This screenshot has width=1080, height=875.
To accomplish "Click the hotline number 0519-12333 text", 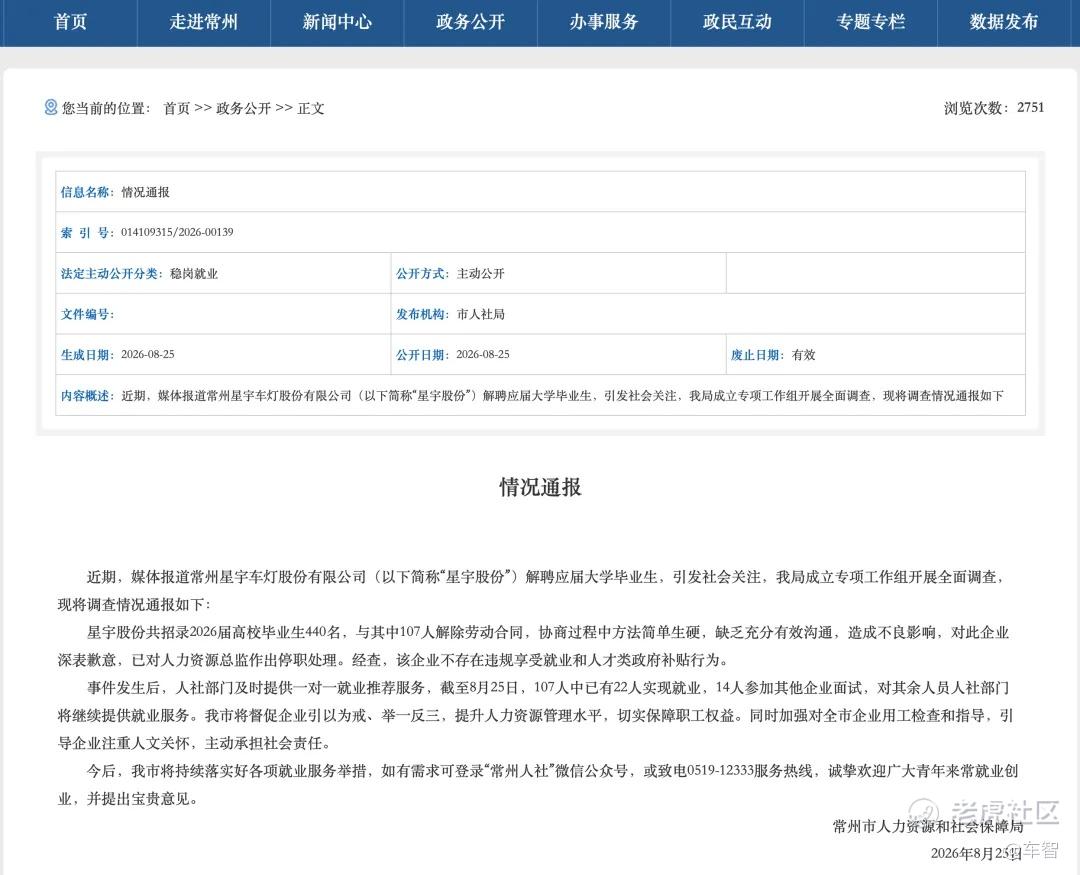I will point(719,771).
